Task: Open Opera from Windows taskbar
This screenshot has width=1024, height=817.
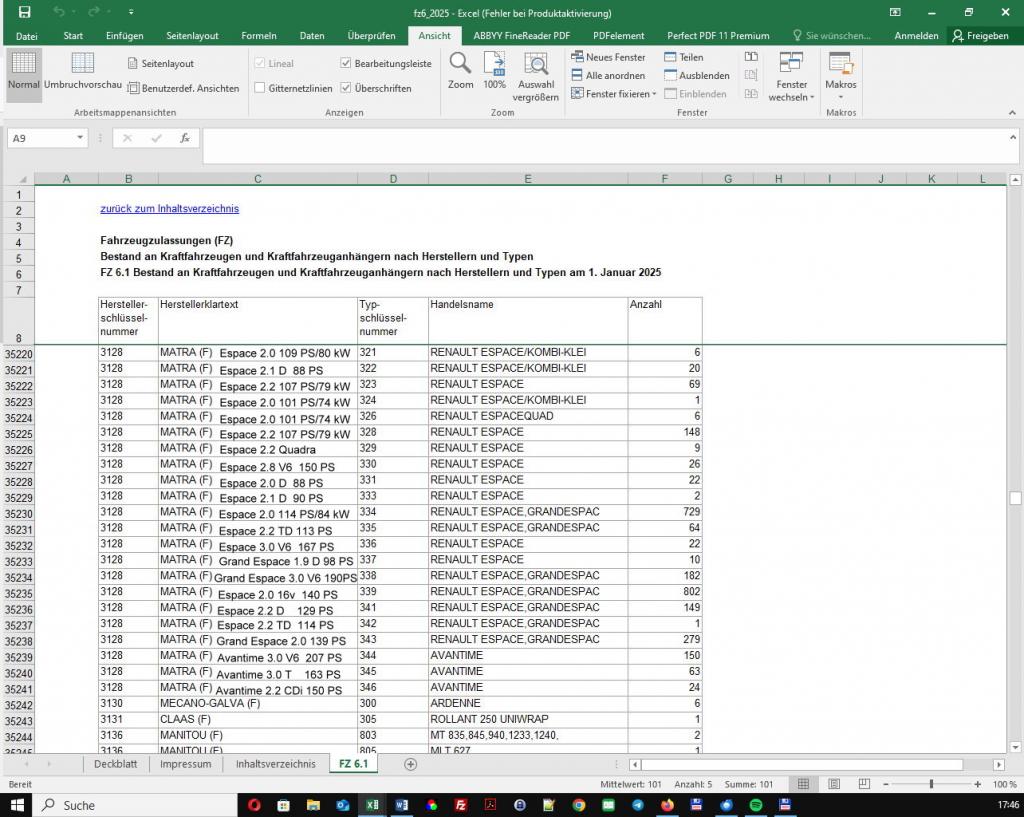Action: point(254,805)
